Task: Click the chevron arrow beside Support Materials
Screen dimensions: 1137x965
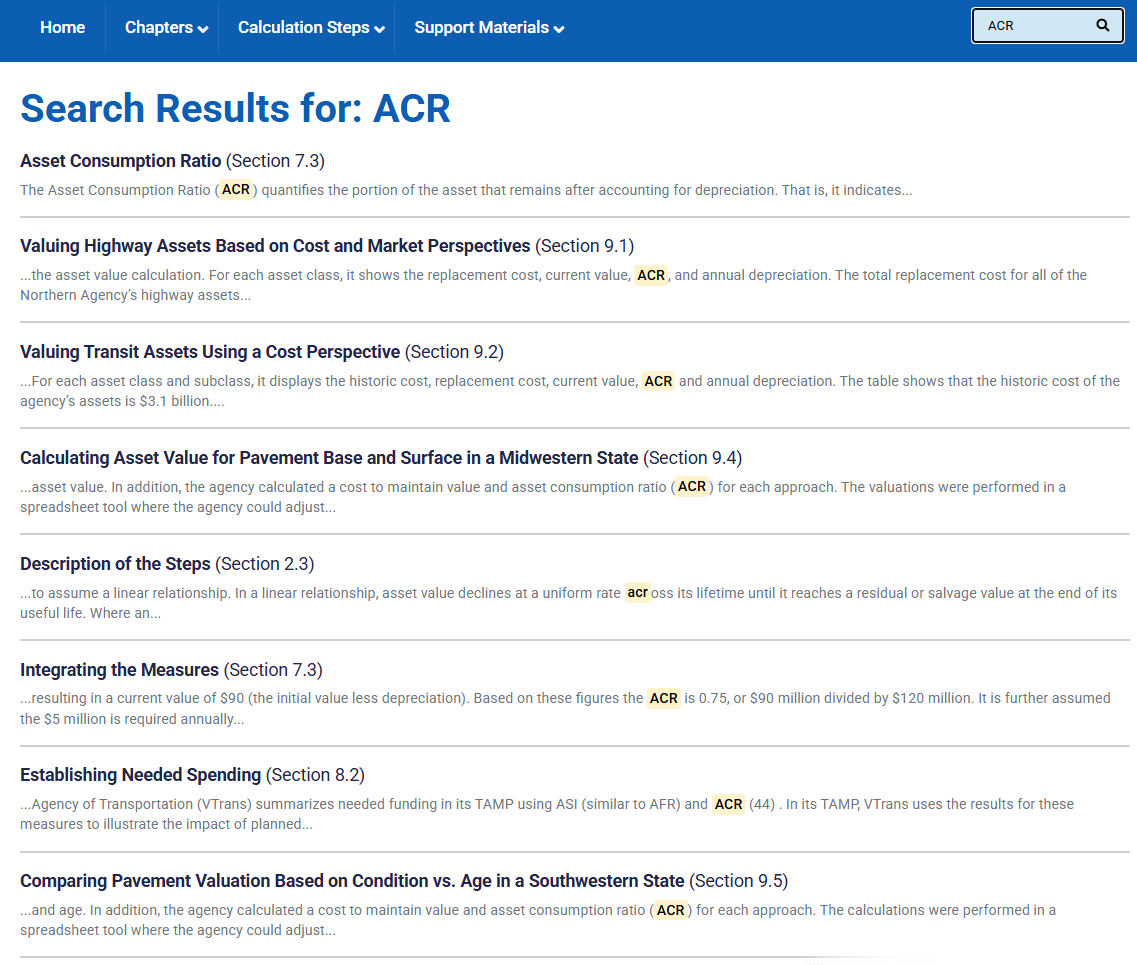Action: tap(559, 30)
